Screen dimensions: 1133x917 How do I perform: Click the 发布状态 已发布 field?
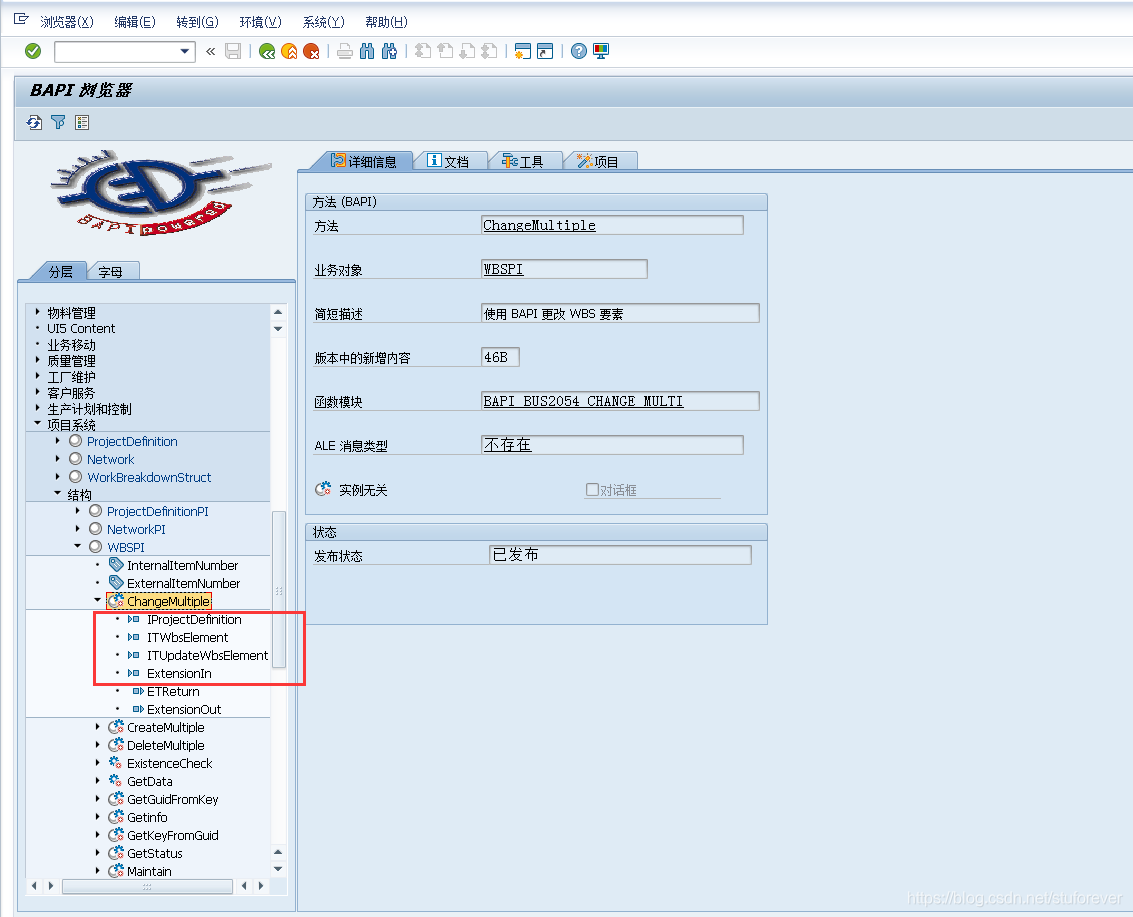[620, 555]
